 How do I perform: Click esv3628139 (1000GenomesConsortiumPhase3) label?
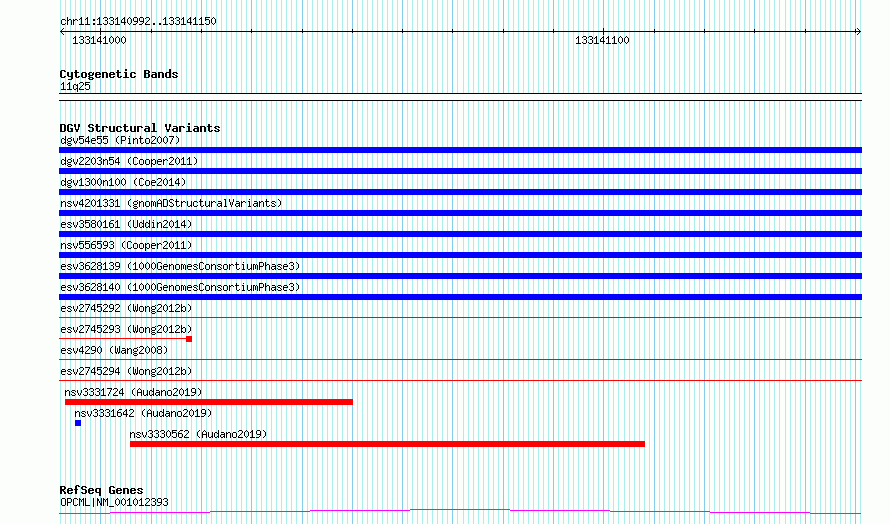click(180, 266)
